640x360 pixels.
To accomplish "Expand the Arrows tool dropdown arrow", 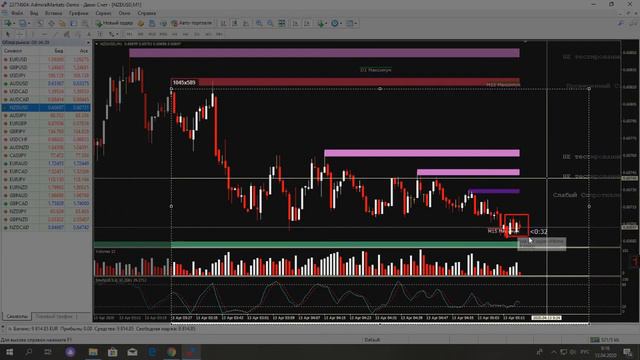I will (x=117, y=34).
